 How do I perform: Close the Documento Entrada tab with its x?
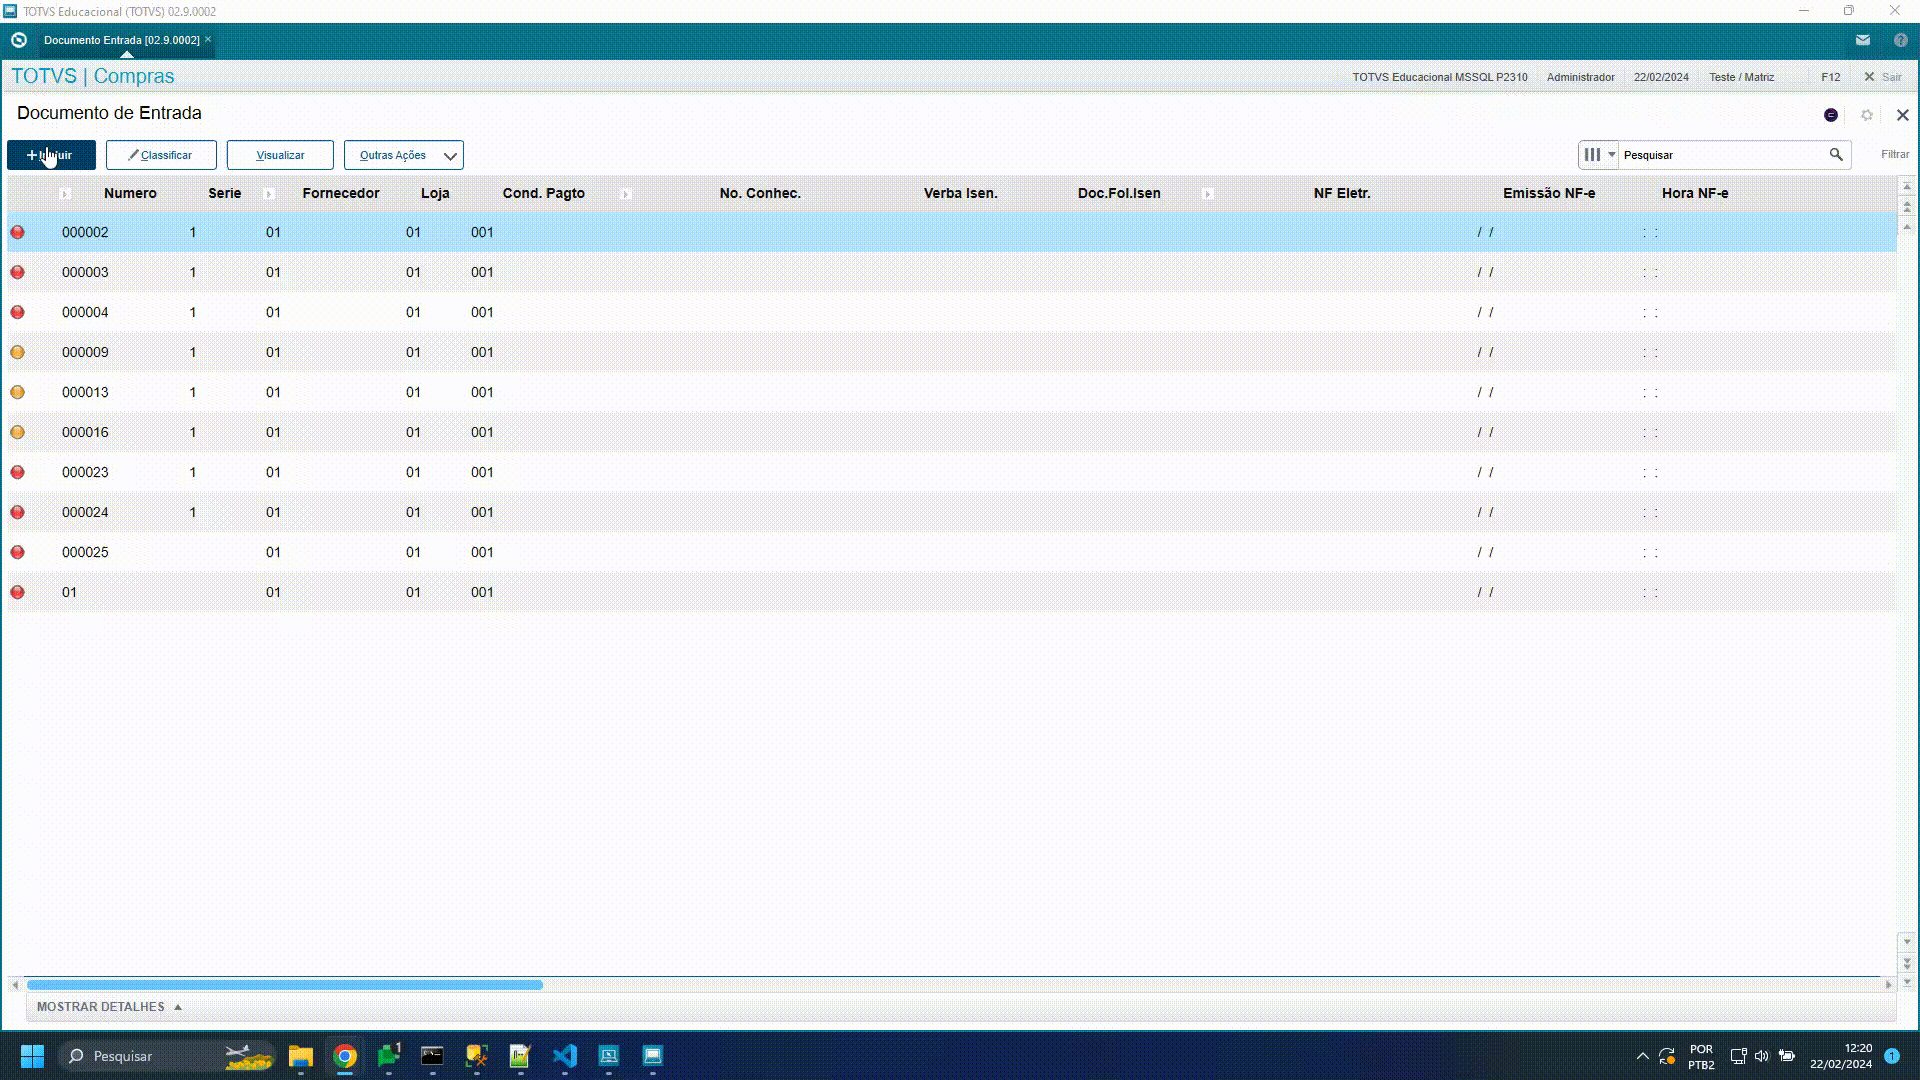[x=208, y=39]
